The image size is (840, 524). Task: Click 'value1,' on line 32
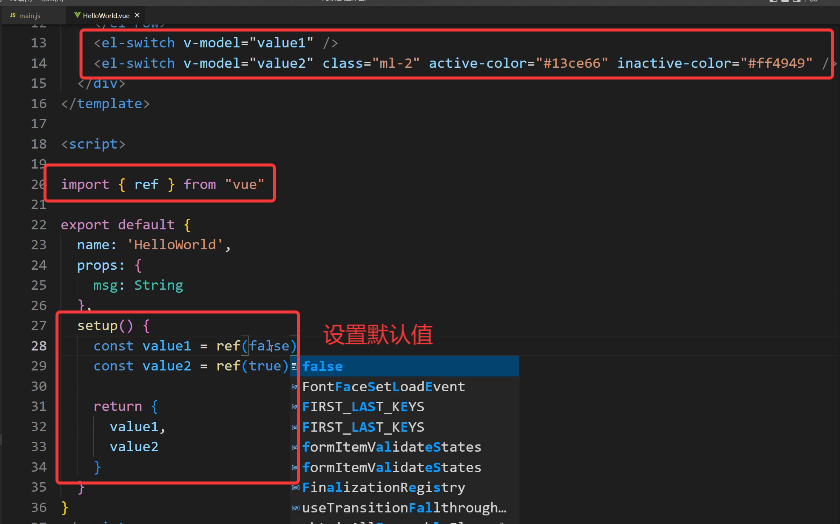click(138, 426)
